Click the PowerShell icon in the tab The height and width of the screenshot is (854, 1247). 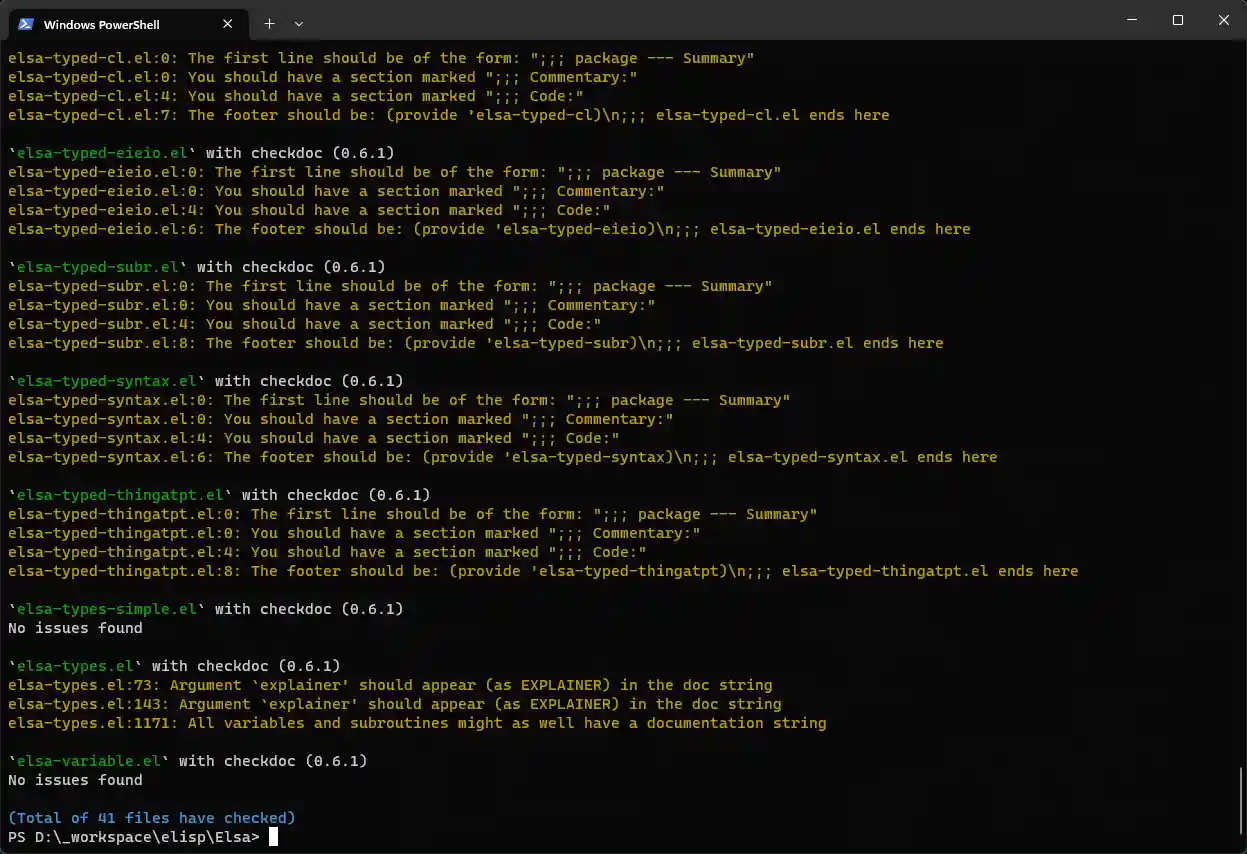(x=26, y=24)
